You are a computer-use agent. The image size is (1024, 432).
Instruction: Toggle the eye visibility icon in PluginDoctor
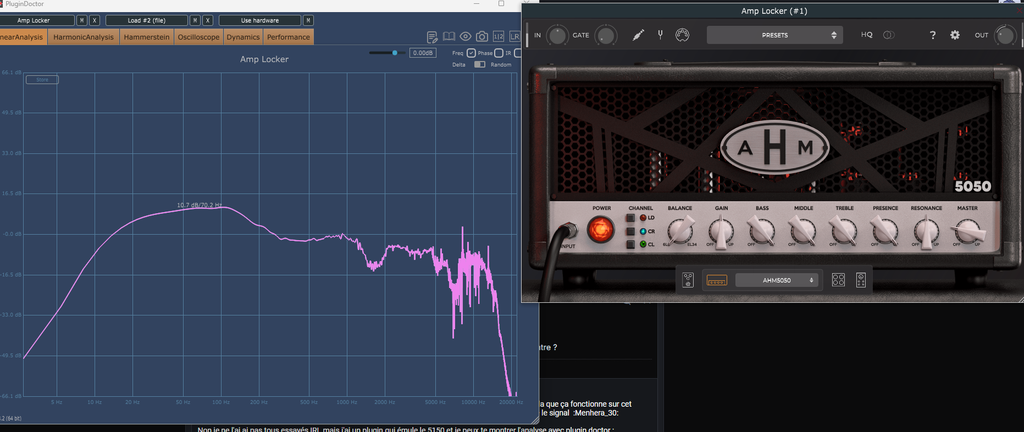pos(465,37)
